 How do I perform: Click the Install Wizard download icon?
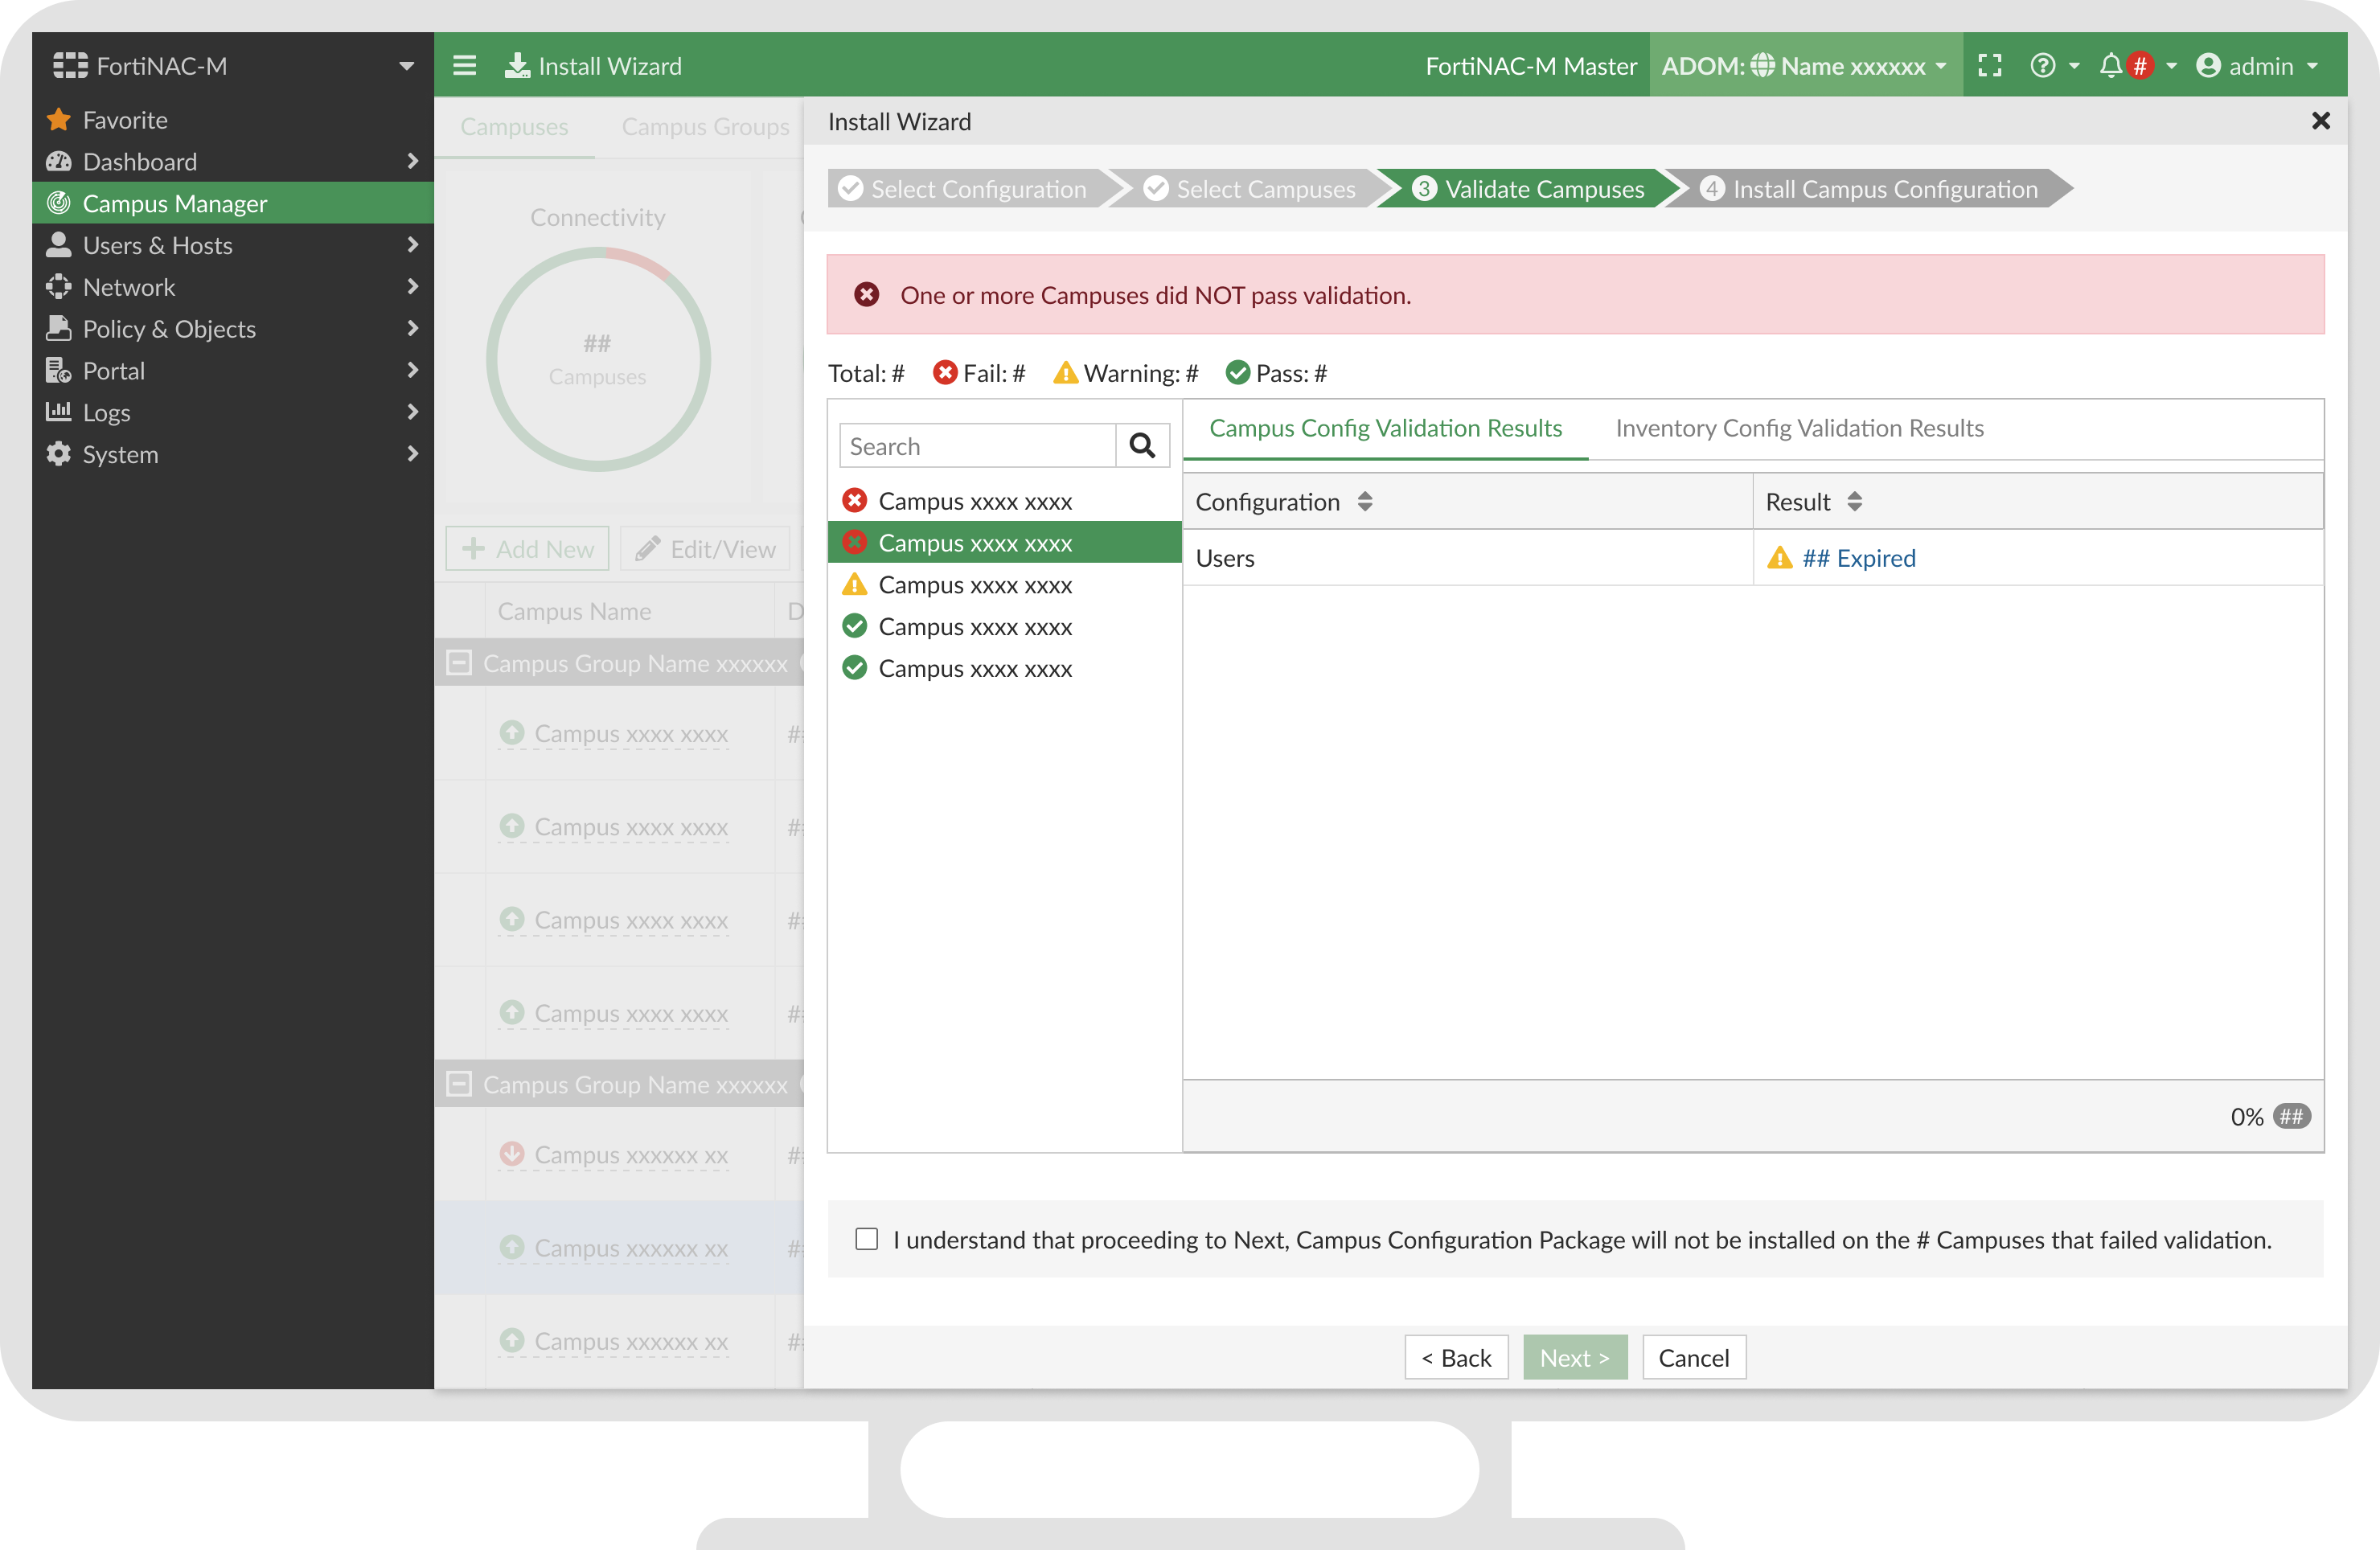517,66
